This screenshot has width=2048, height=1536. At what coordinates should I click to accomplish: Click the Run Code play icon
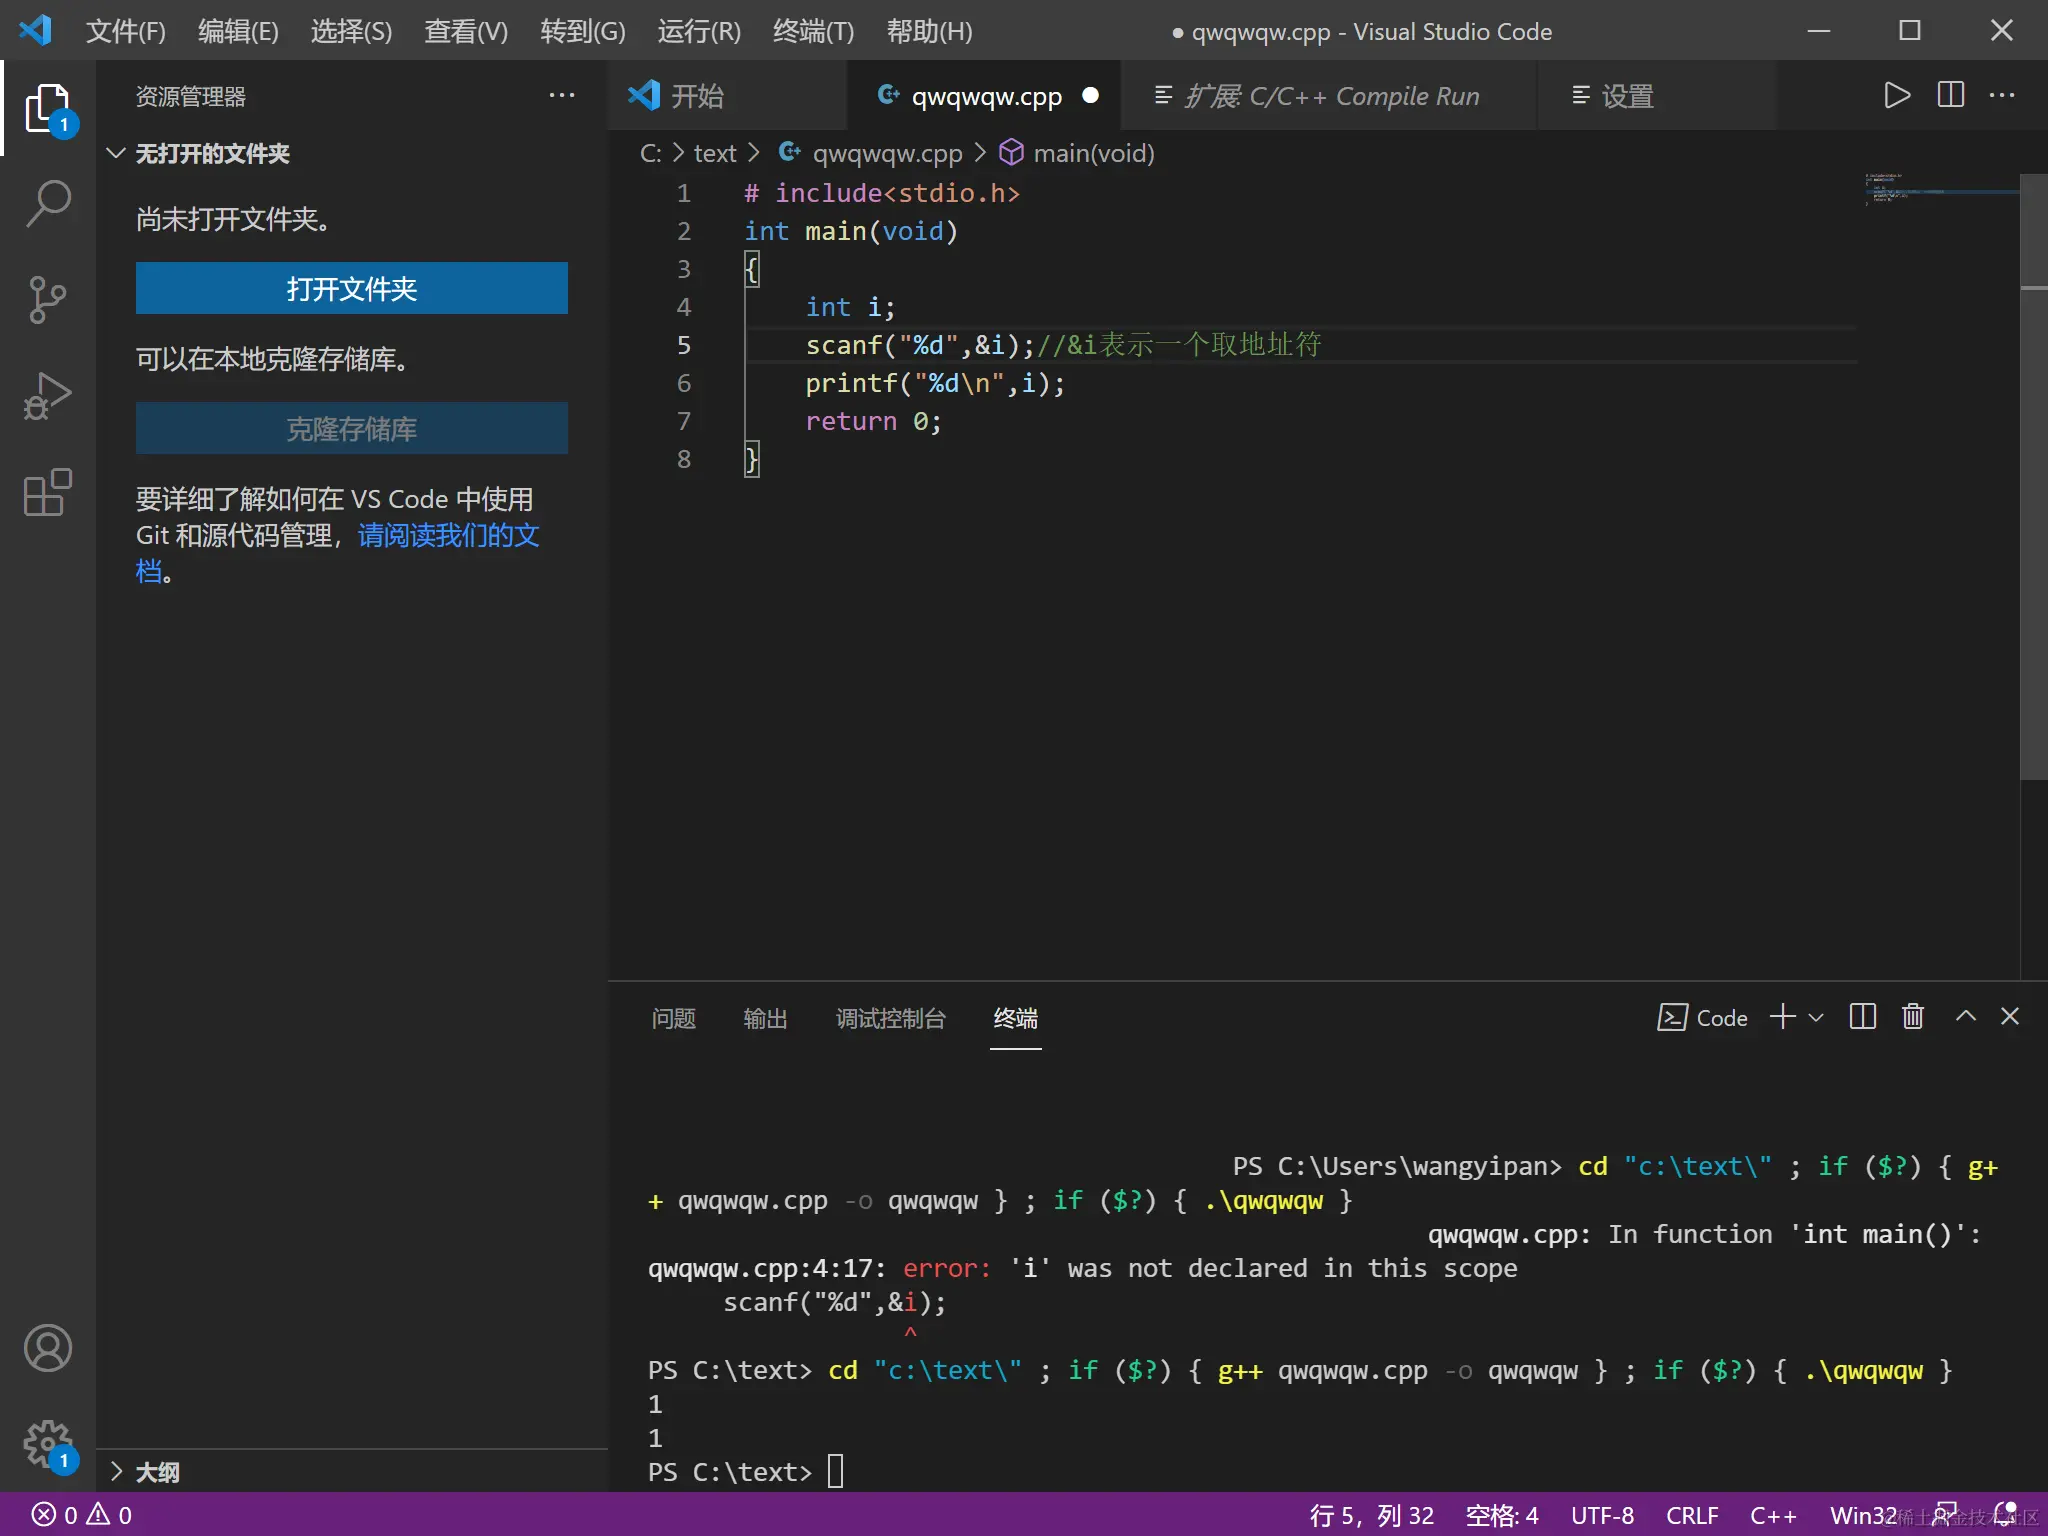(x=1896, y=96)
